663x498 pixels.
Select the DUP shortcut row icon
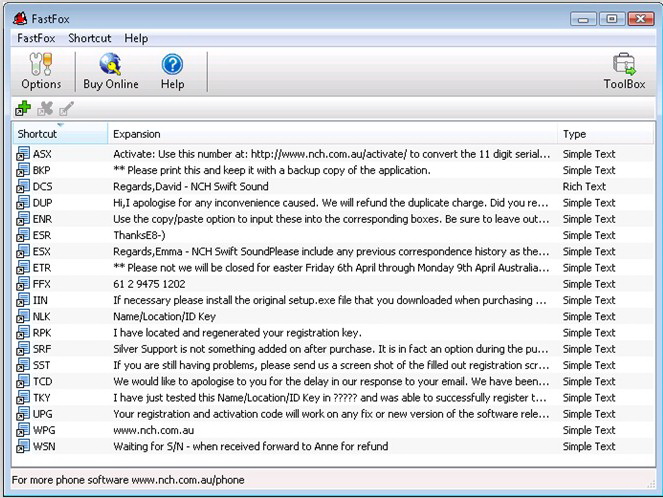[x=23, y=202]
